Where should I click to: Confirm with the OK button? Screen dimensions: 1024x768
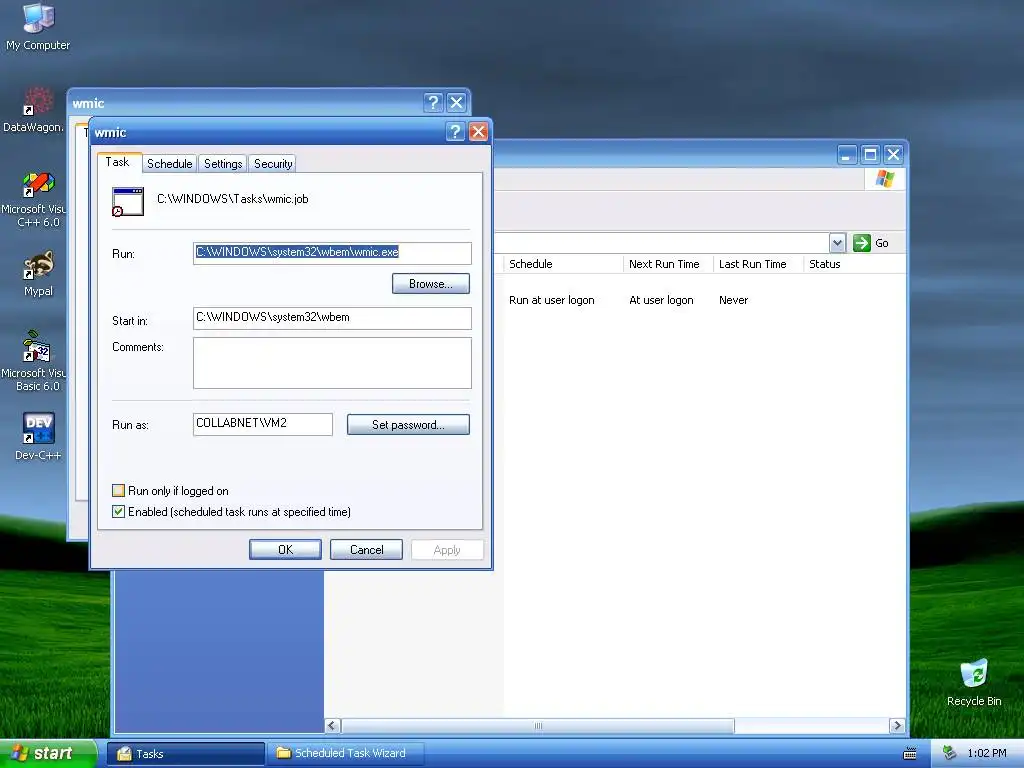click(285, 550)
